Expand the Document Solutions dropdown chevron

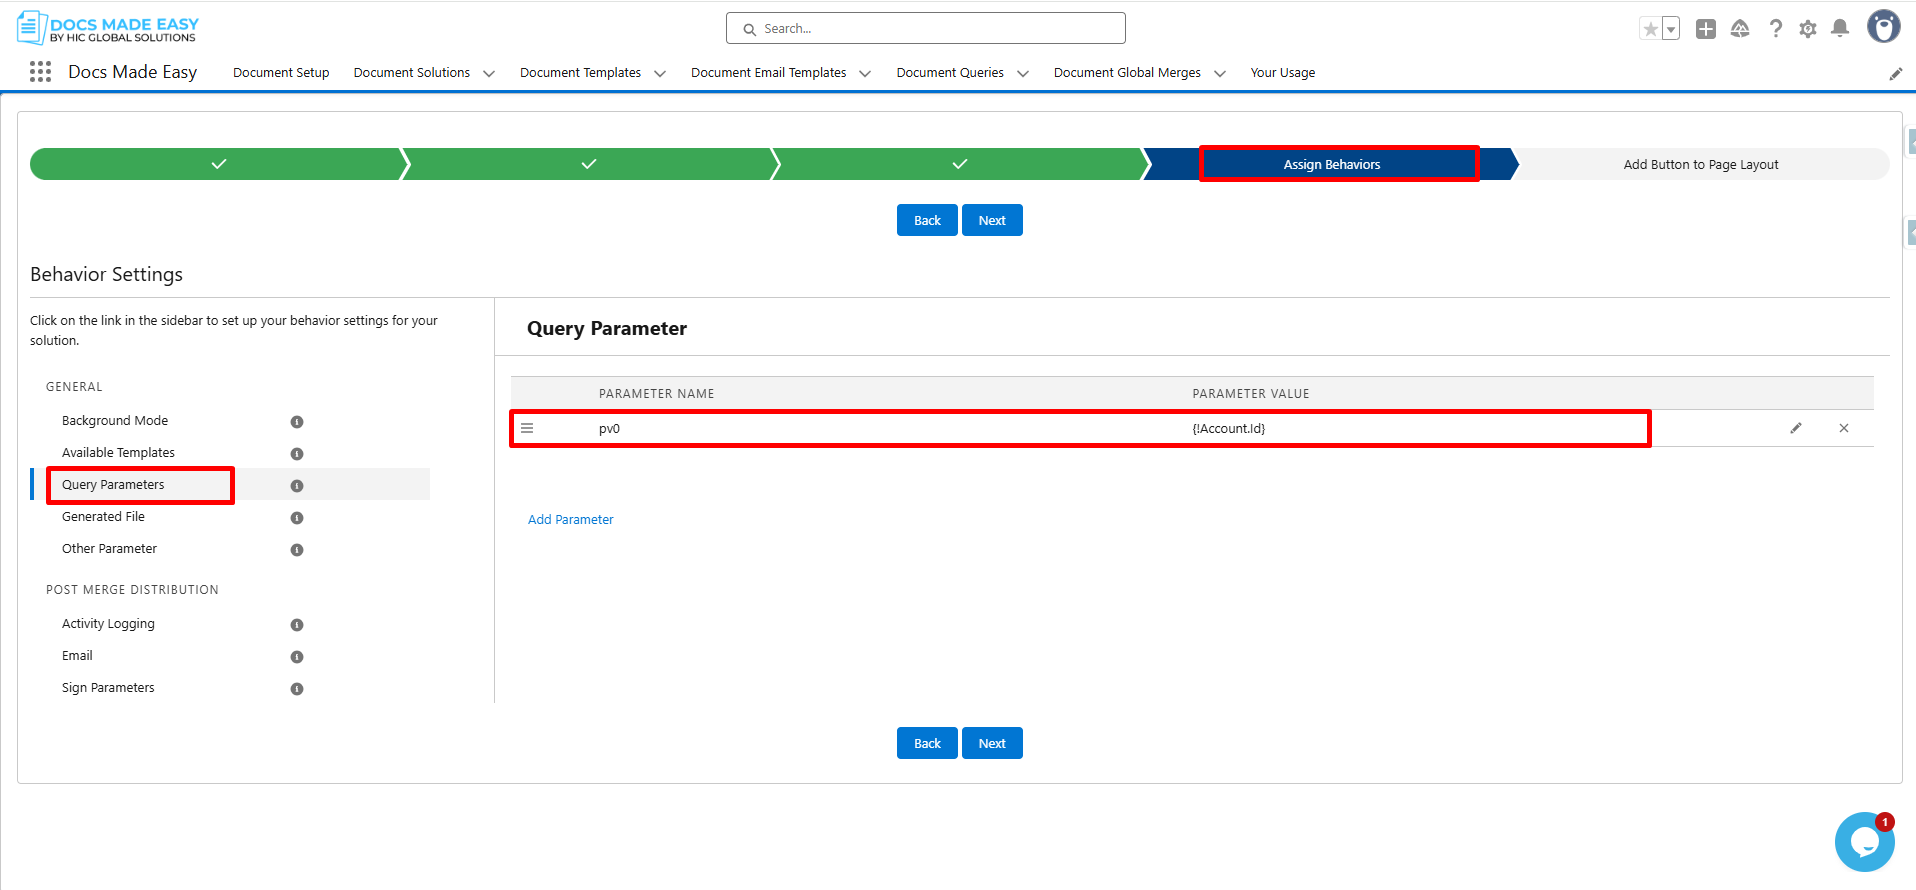tap(489, 73)
